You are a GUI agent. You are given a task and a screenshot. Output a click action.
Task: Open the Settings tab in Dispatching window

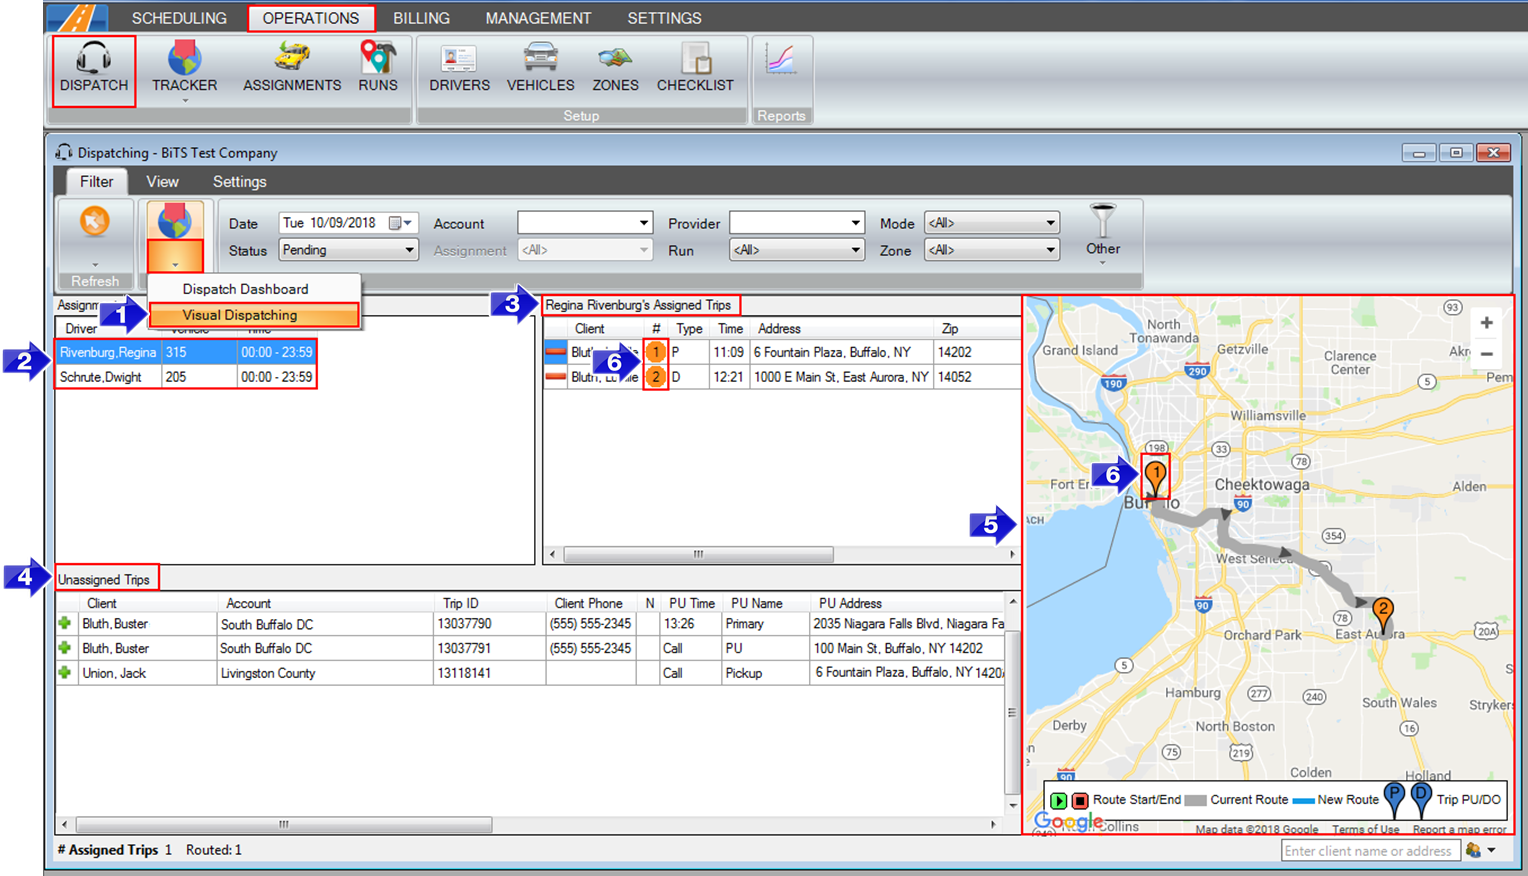(x=239, y=182)
